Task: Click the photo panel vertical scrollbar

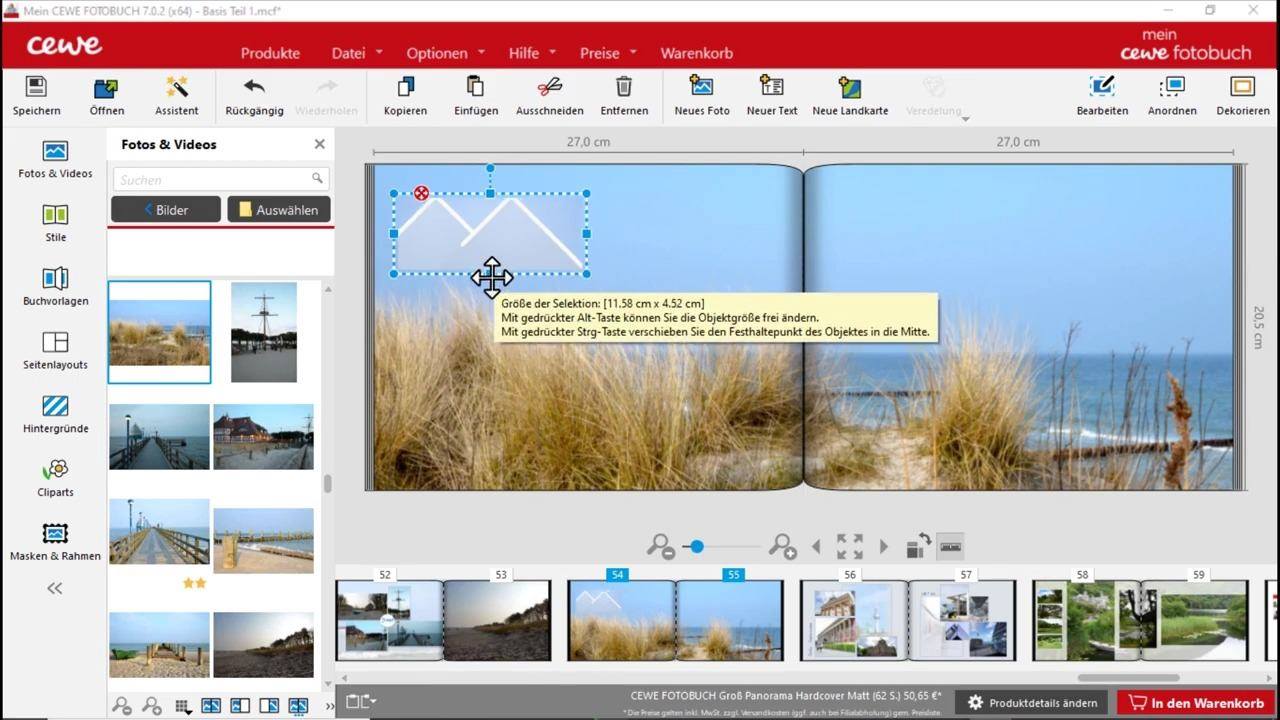Action: tap(327, 483)
